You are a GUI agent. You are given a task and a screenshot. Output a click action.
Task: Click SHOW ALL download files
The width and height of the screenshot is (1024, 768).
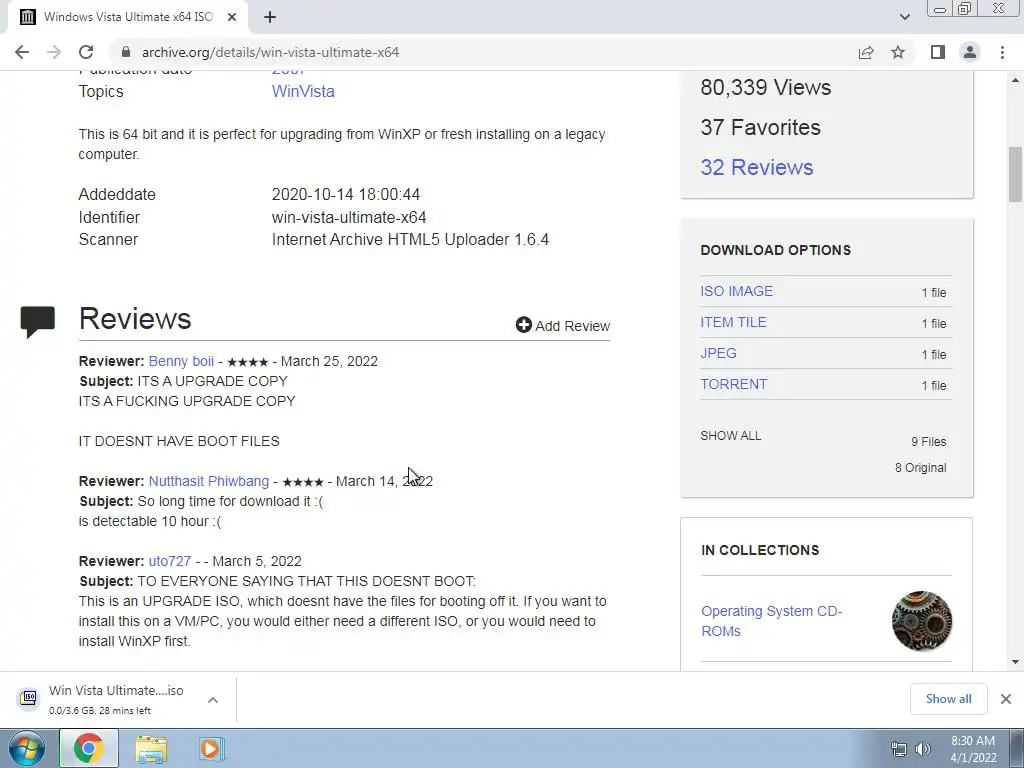pyautogui.click(x=731, y=436)
